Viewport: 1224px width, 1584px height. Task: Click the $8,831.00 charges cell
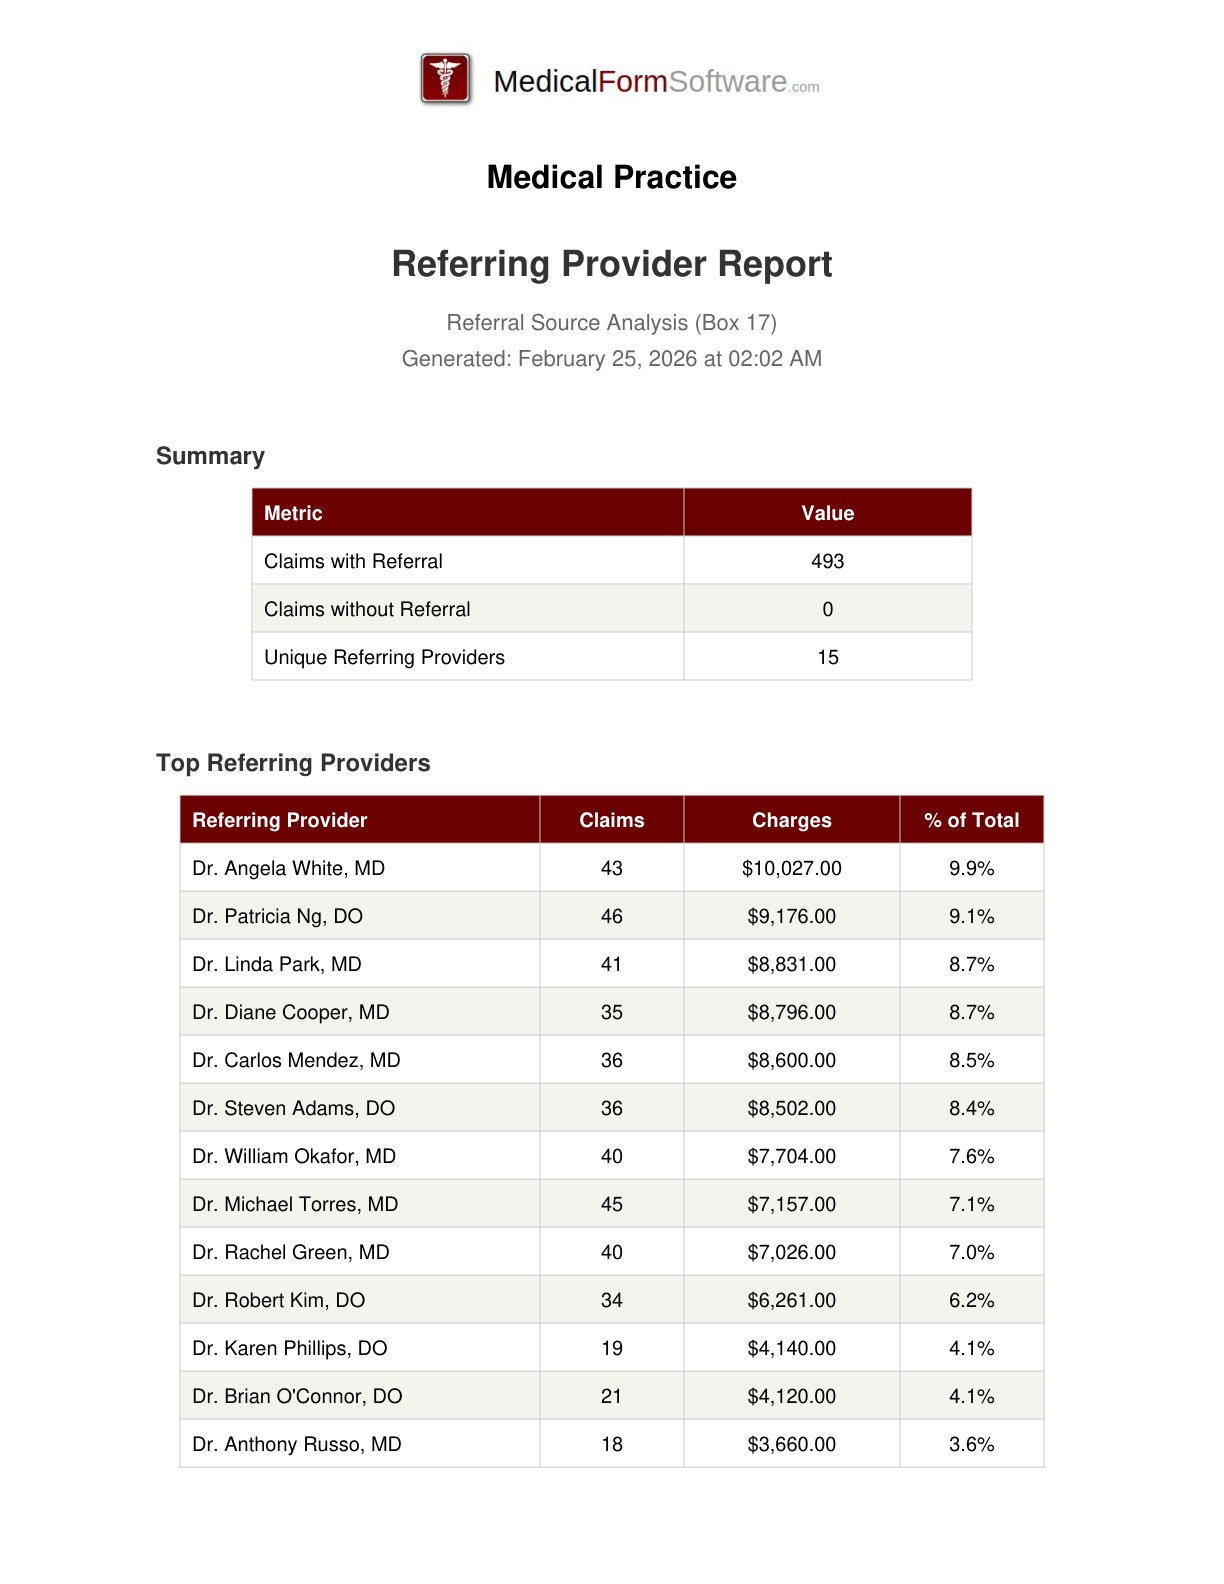coord(791,964)
